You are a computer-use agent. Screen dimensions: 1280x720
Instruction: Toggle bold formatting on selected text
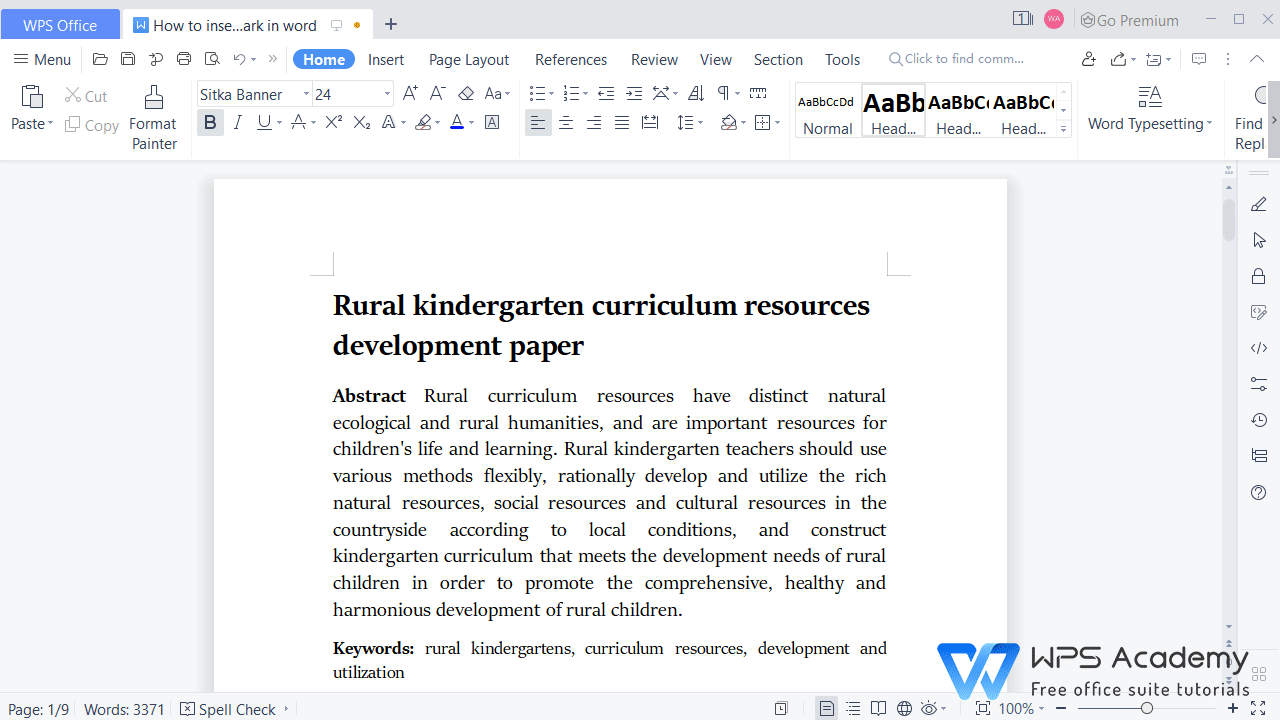(210, 122)
